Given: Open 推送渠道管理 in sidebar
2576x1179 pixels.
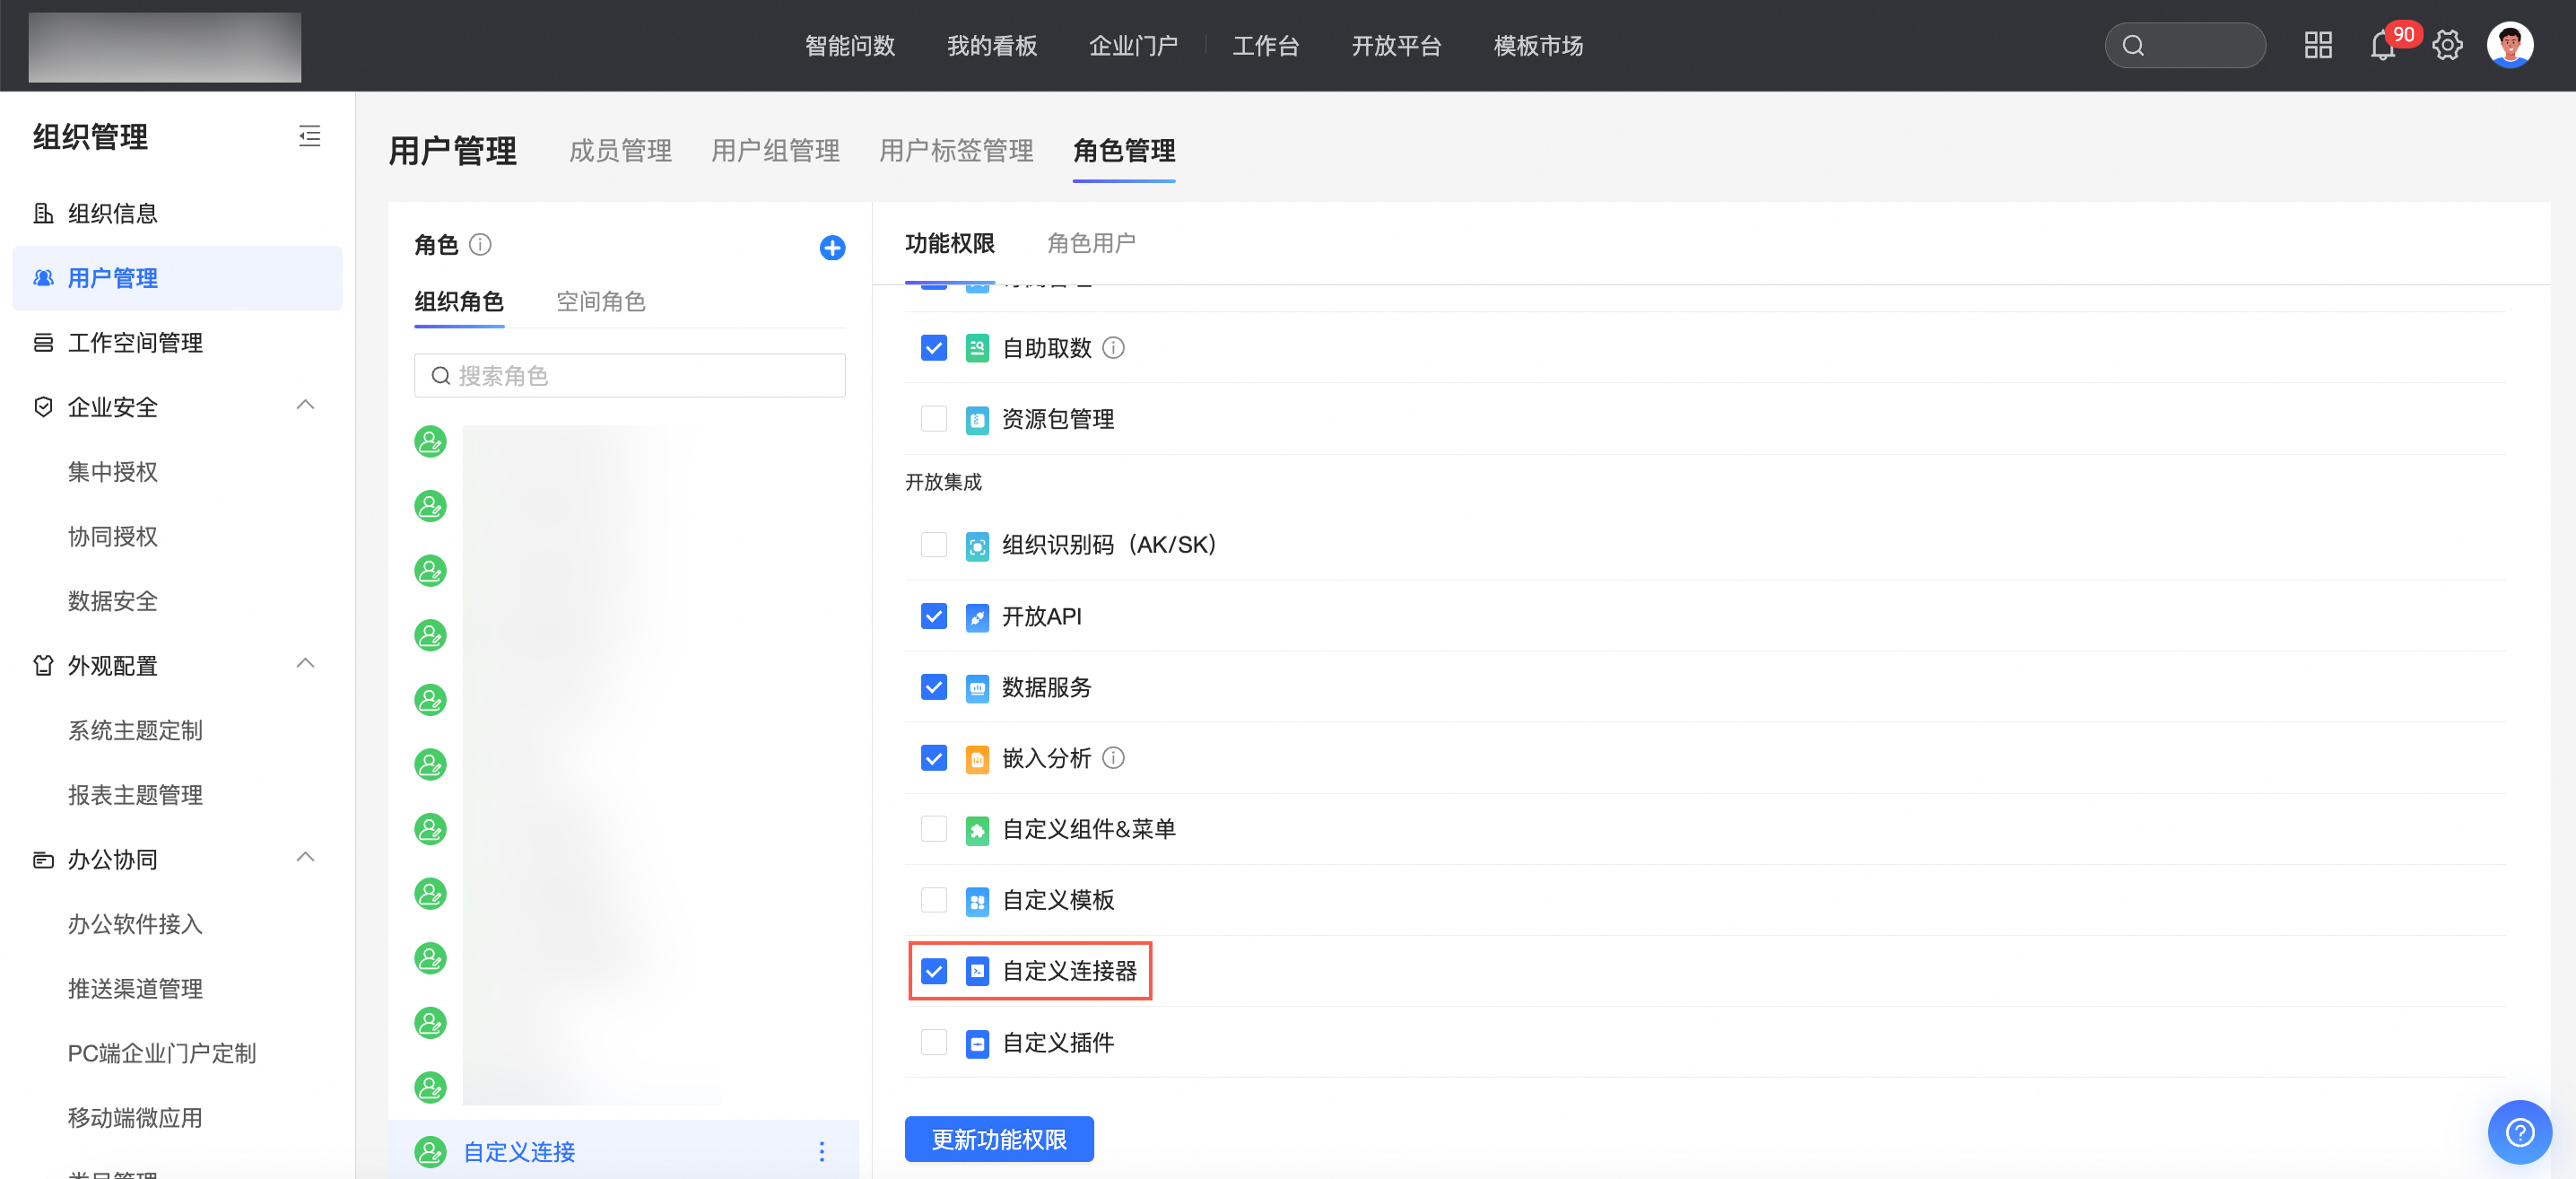Looking at the screenshot, I should pyautogui.click(x=135, y=989).
